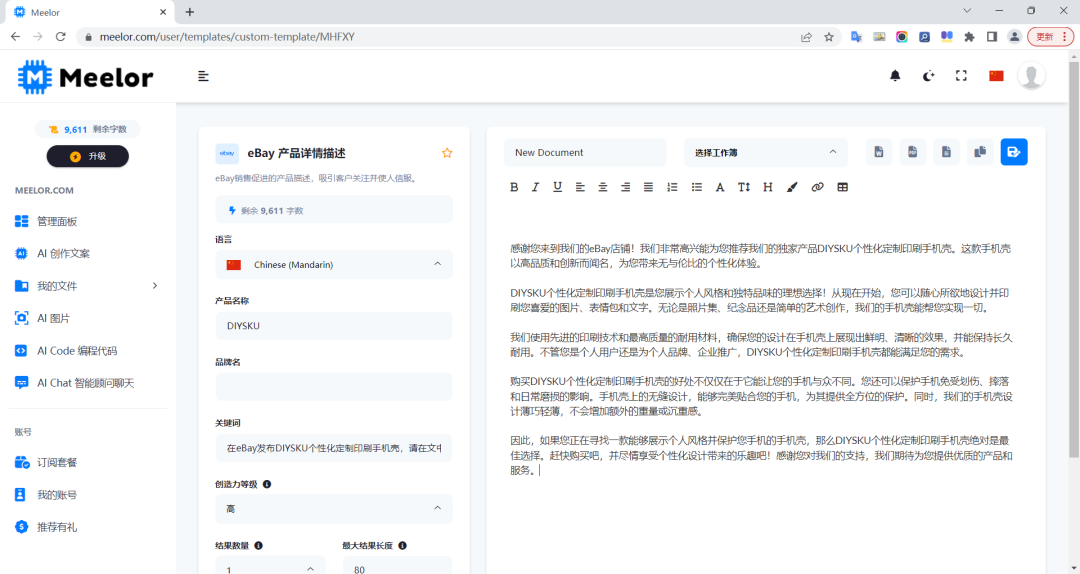This screenshot has height=574, width=1080.
Task: Change the text size
Action: point(744,187)
